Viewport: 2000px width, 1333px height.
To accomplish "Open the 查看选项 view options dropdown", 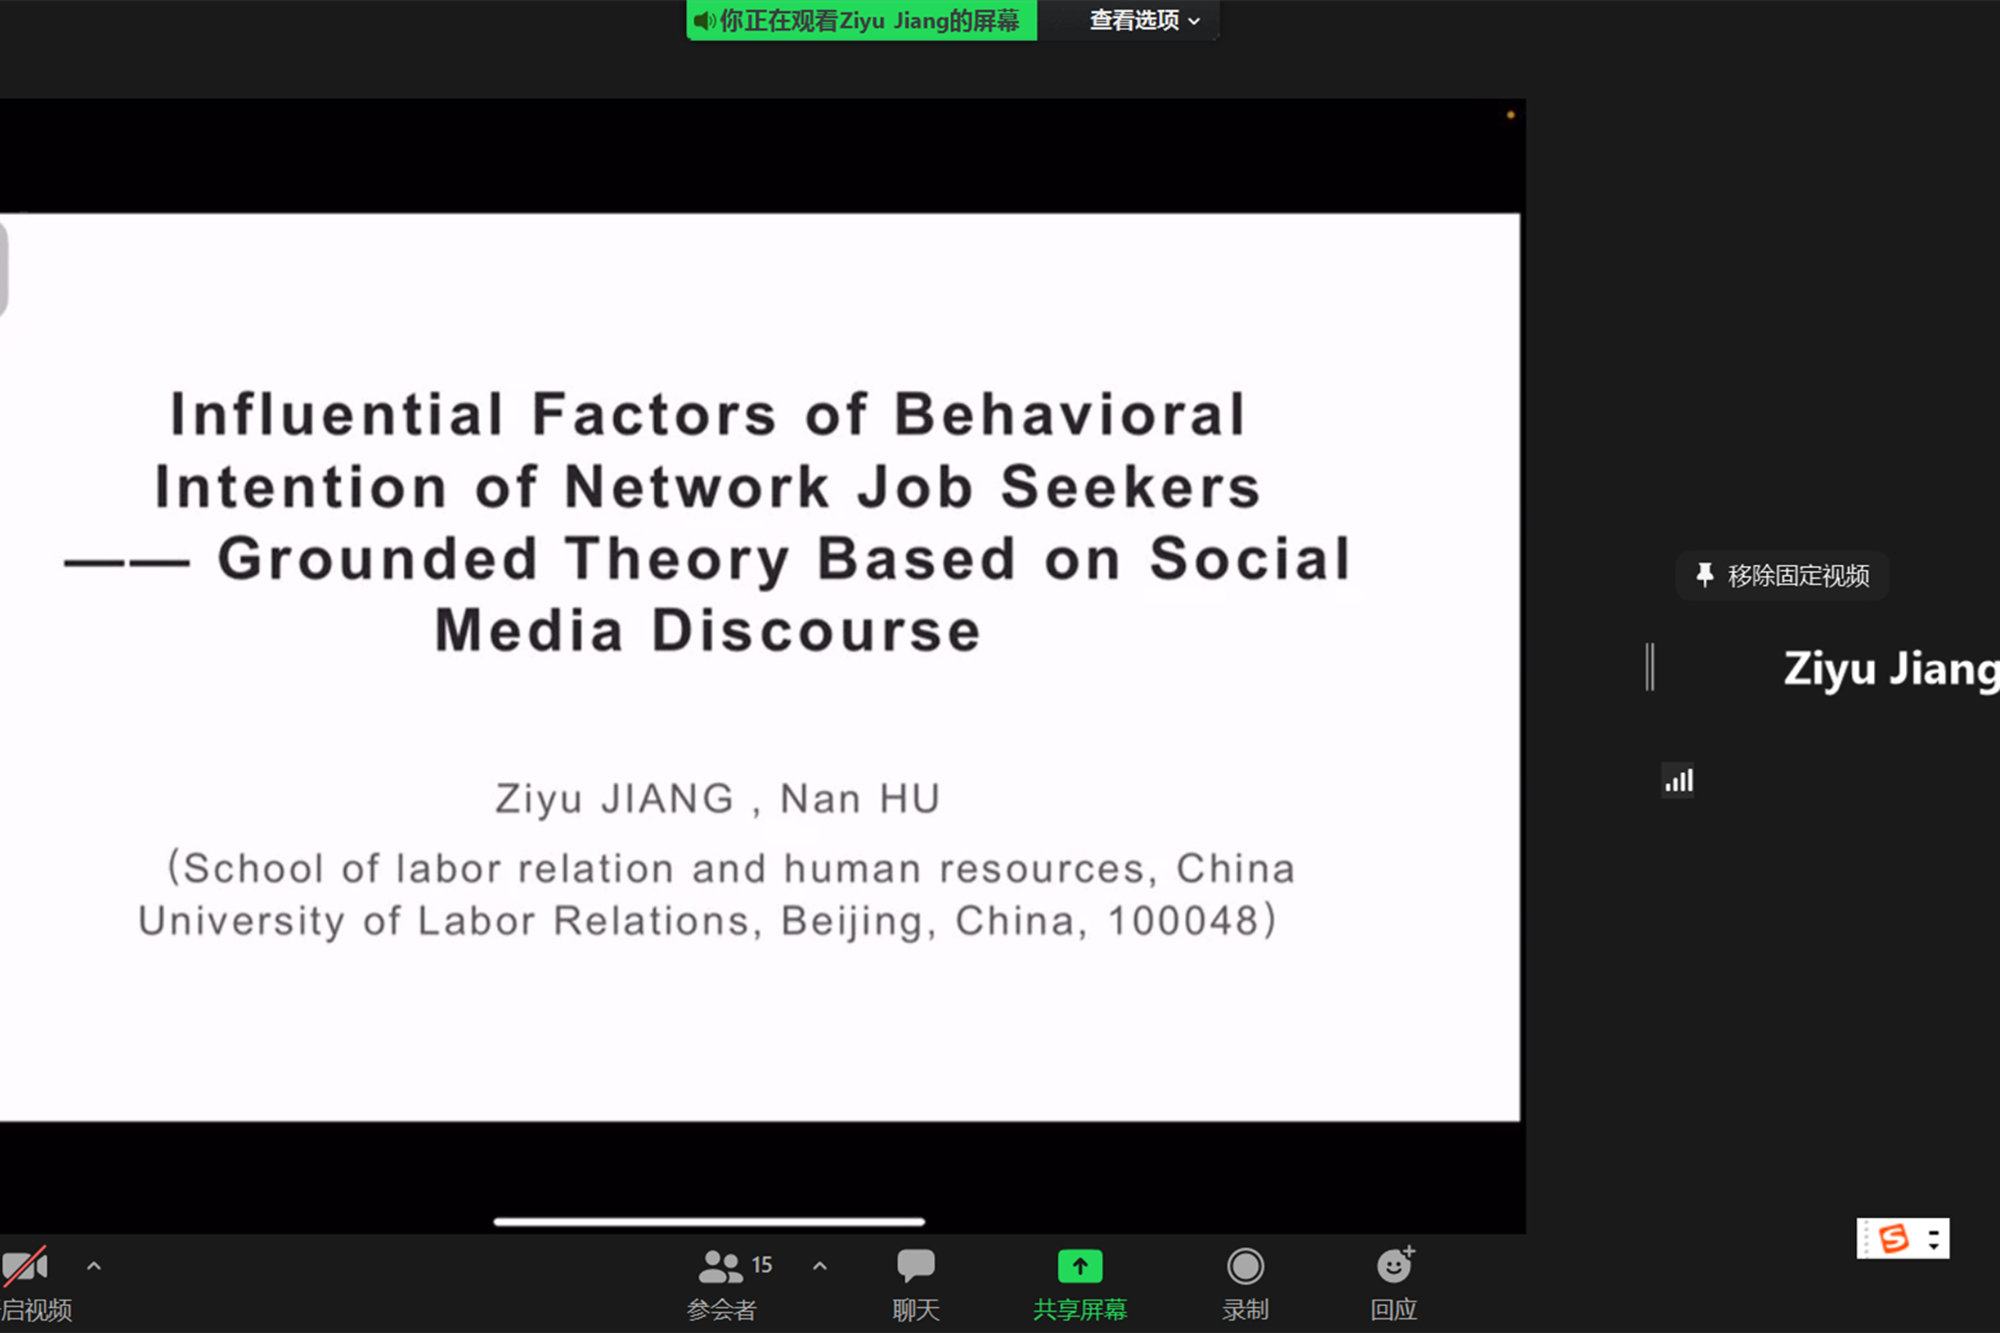I will pyautogui.click(x=1144, y=20).
